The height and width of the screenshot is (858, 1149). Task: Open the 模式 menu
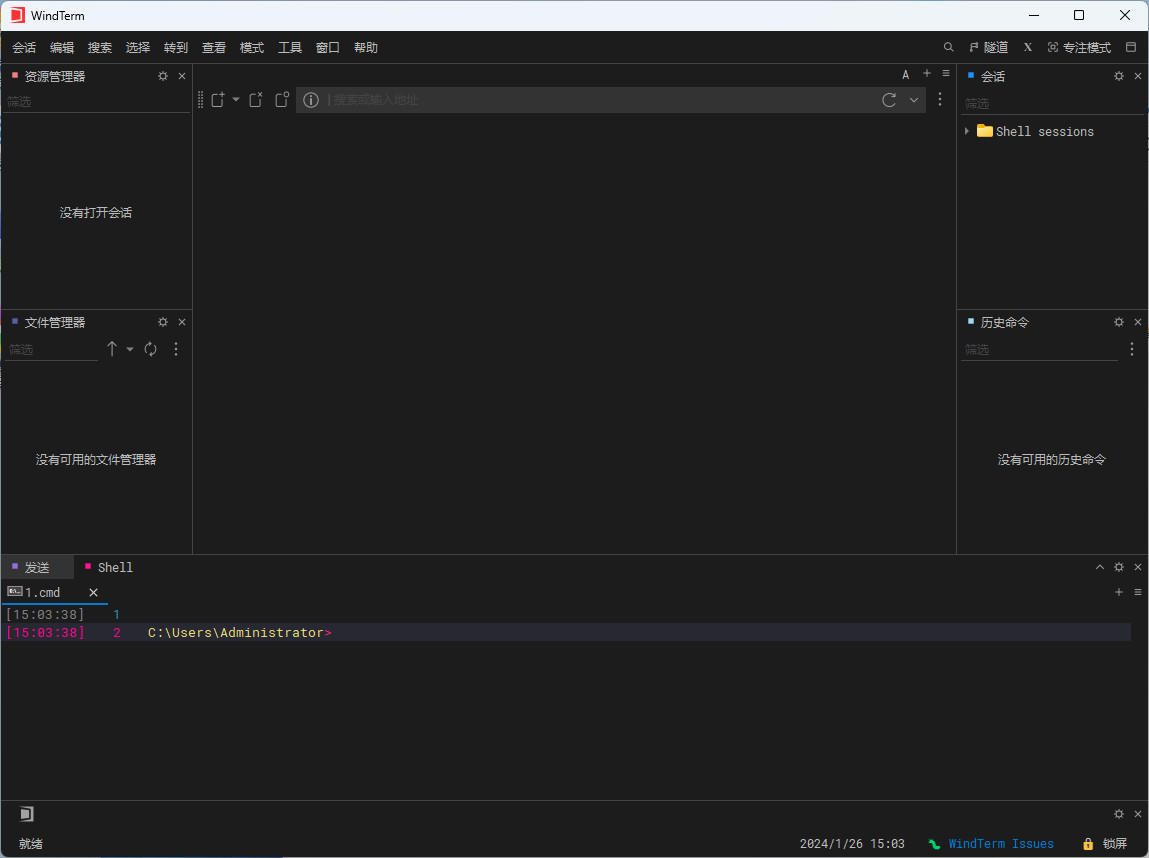click(x=252, y=48)
